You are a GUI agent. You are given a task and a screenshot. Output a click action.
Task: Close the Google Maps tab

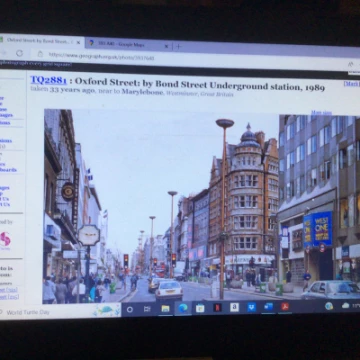[166, 46]
